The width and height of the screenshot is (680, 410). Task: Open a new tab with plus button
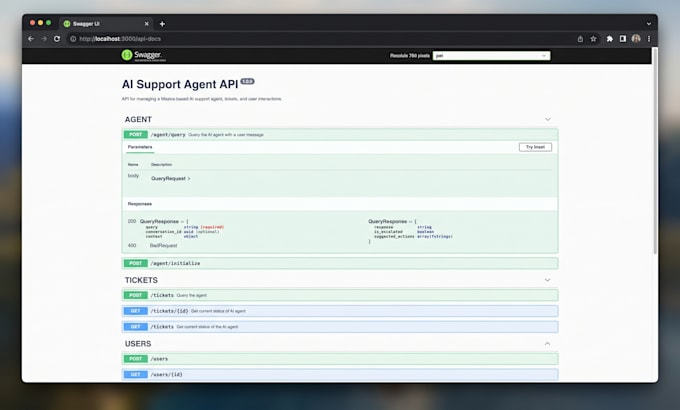point(162,24)
